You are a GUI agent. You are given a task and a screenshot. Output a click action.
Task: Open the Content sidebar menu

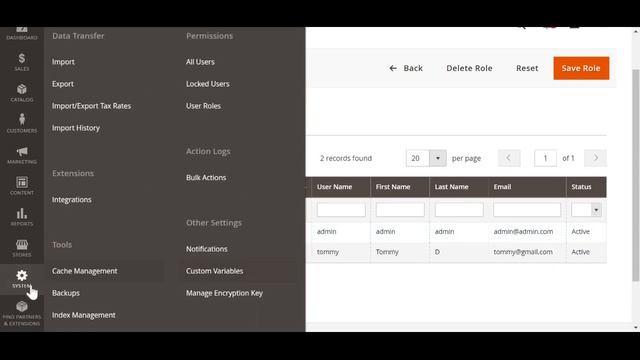point(22,186)
